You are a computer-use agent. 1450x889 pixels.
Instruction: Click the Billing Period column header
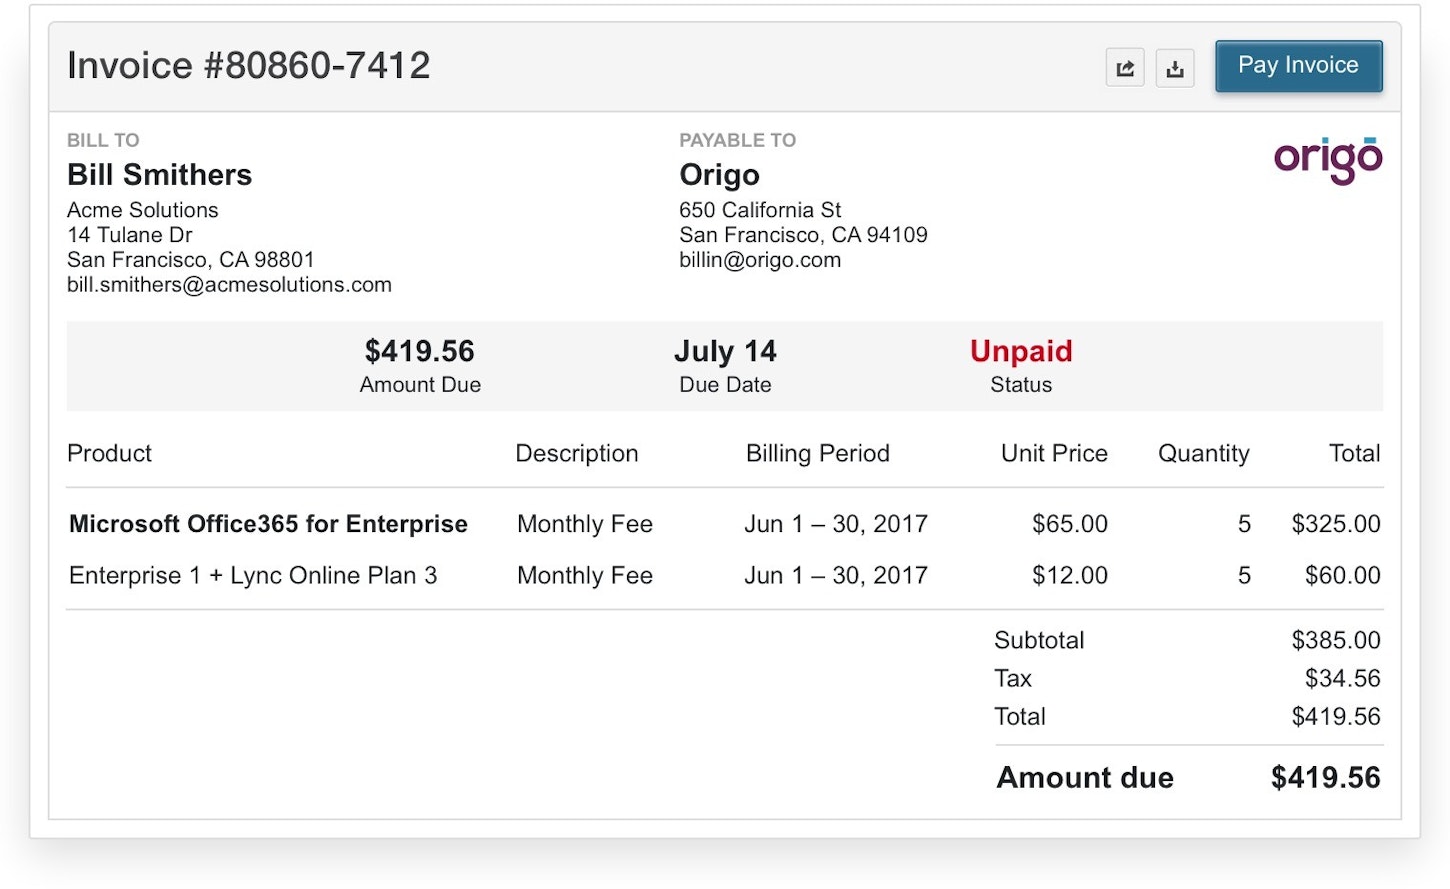(817, 453)
